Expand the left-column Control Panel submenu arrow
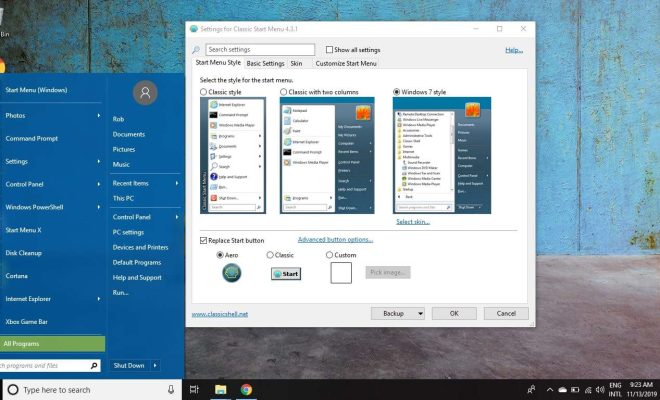The width and height of the screenshot is (660, 400). [99, 184]
